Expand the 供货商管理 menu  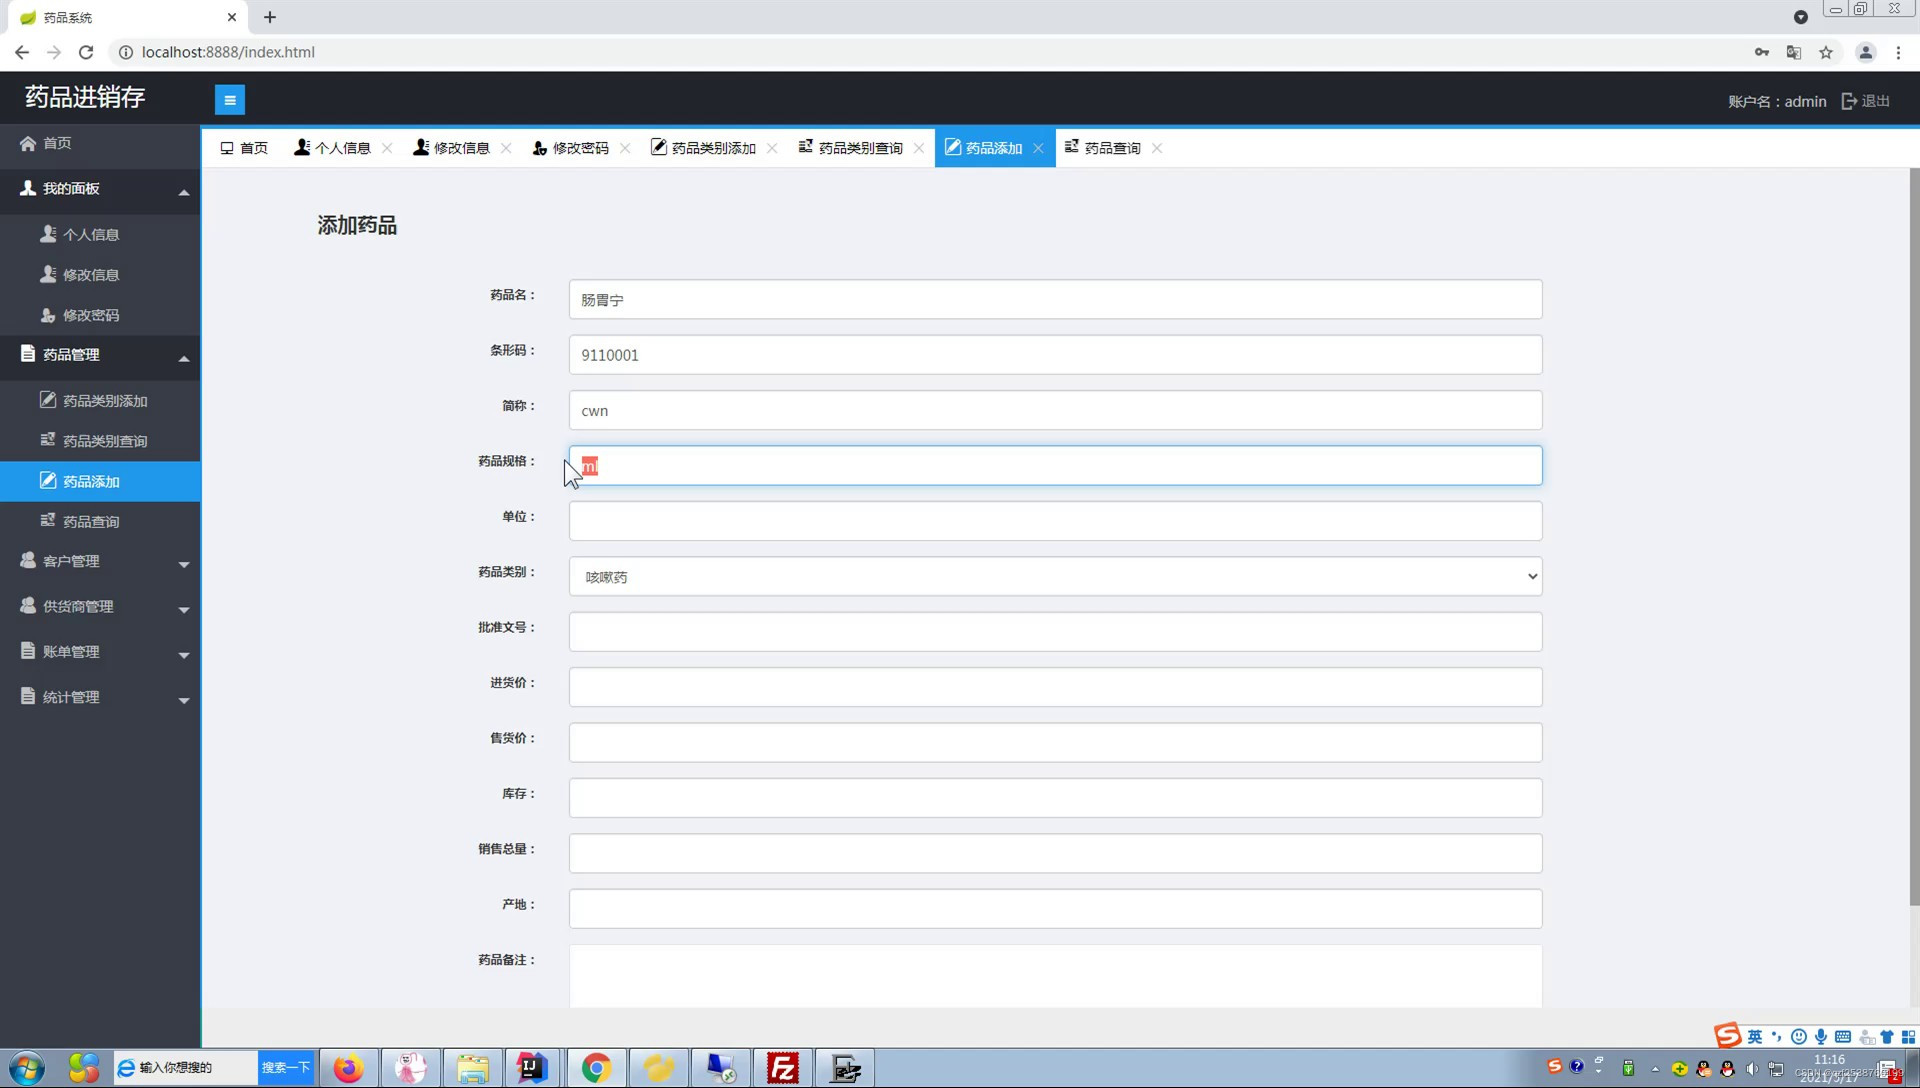click(100, 606)
